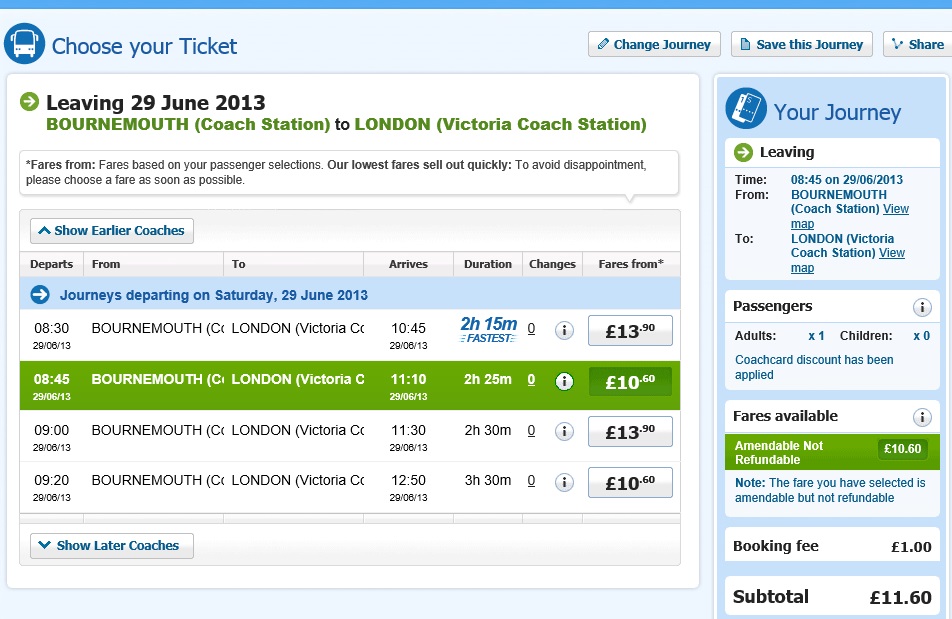This screenshot has width=952, height=619.
Task: Select the highlighted 08:45 coach row
Action: [x=300, y=381]
